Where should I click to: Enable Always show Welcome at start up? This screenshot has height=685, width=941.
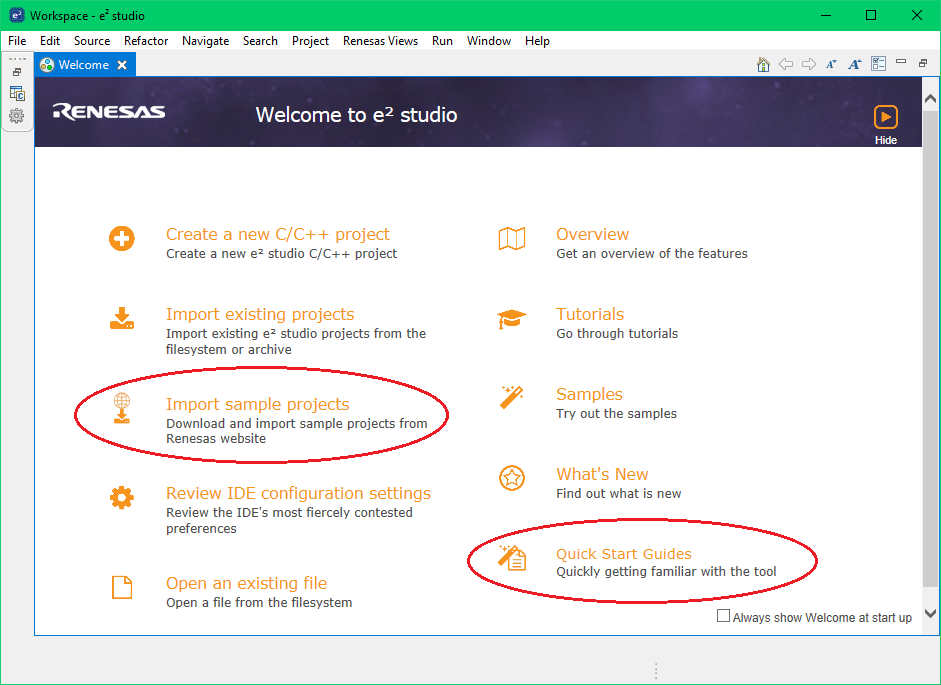(724, 616)
